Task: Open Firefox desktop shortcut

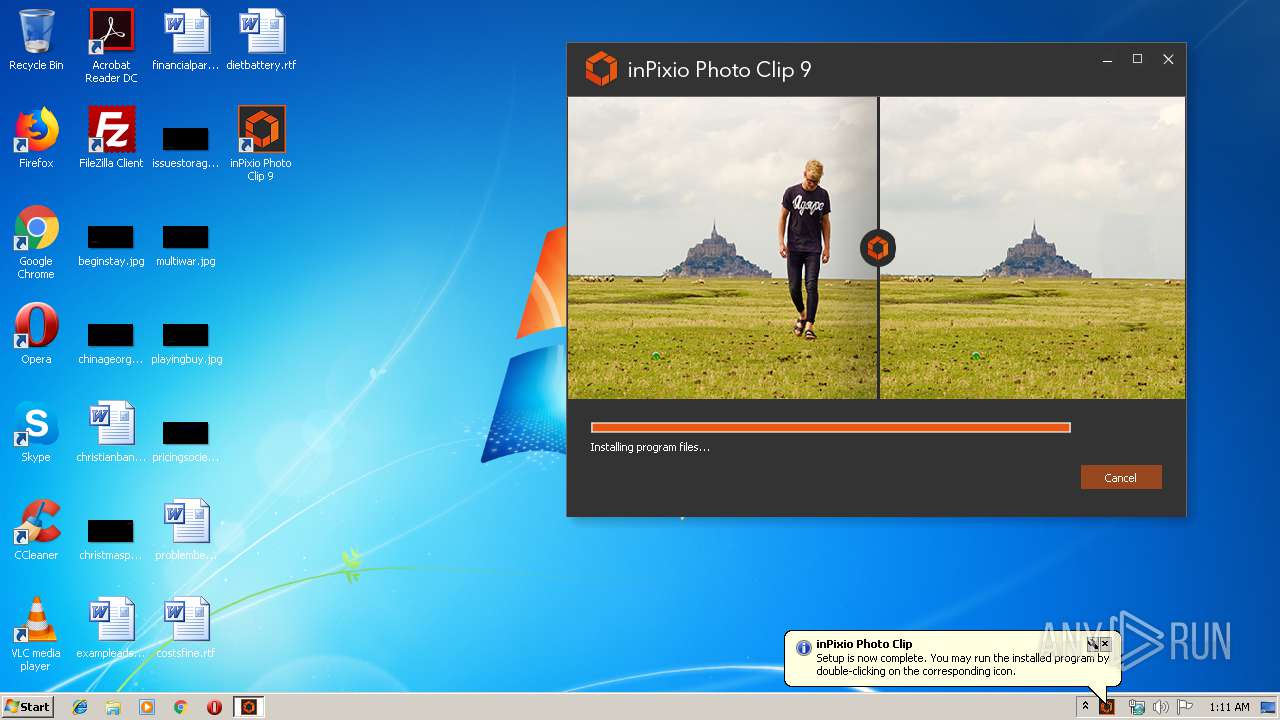Action: 36,138
